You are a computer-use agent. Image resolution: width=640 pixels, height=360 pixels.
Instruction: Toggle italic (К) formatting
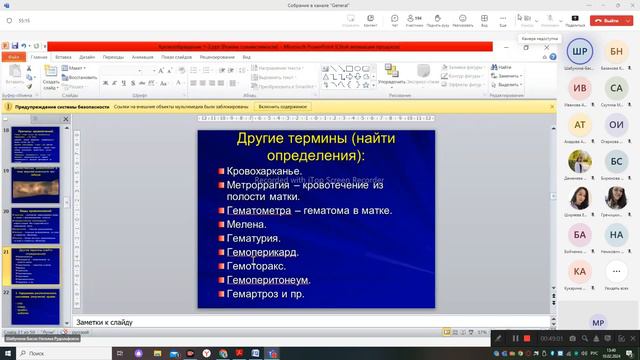[x=114, y=83]
